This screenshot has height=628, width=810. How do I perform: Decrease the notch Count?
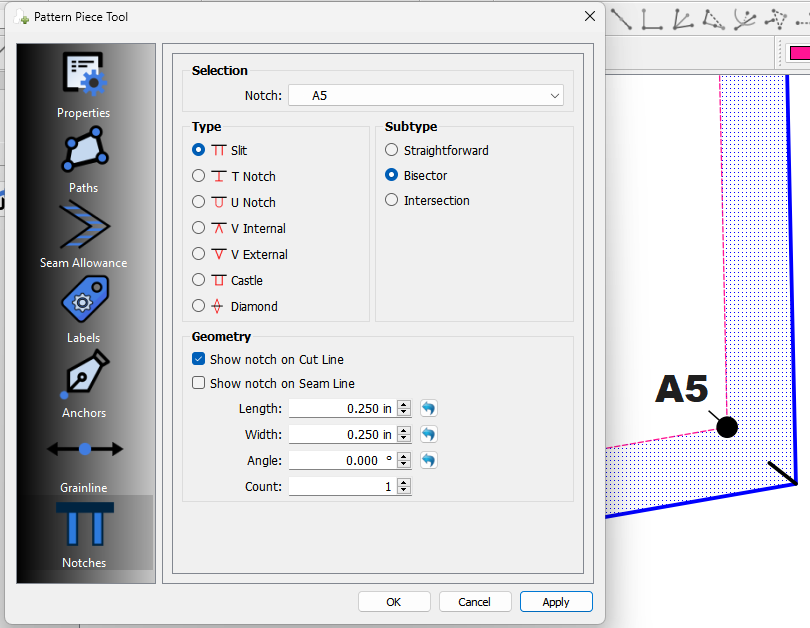[x=404, y=490]
